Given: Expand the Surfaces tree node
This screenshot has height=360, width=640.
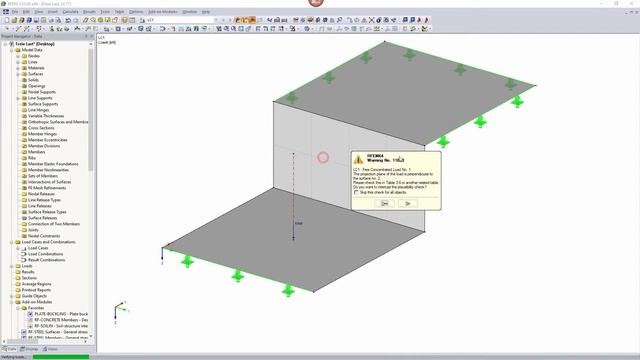Looking at the screenshot, I should 18,74.
